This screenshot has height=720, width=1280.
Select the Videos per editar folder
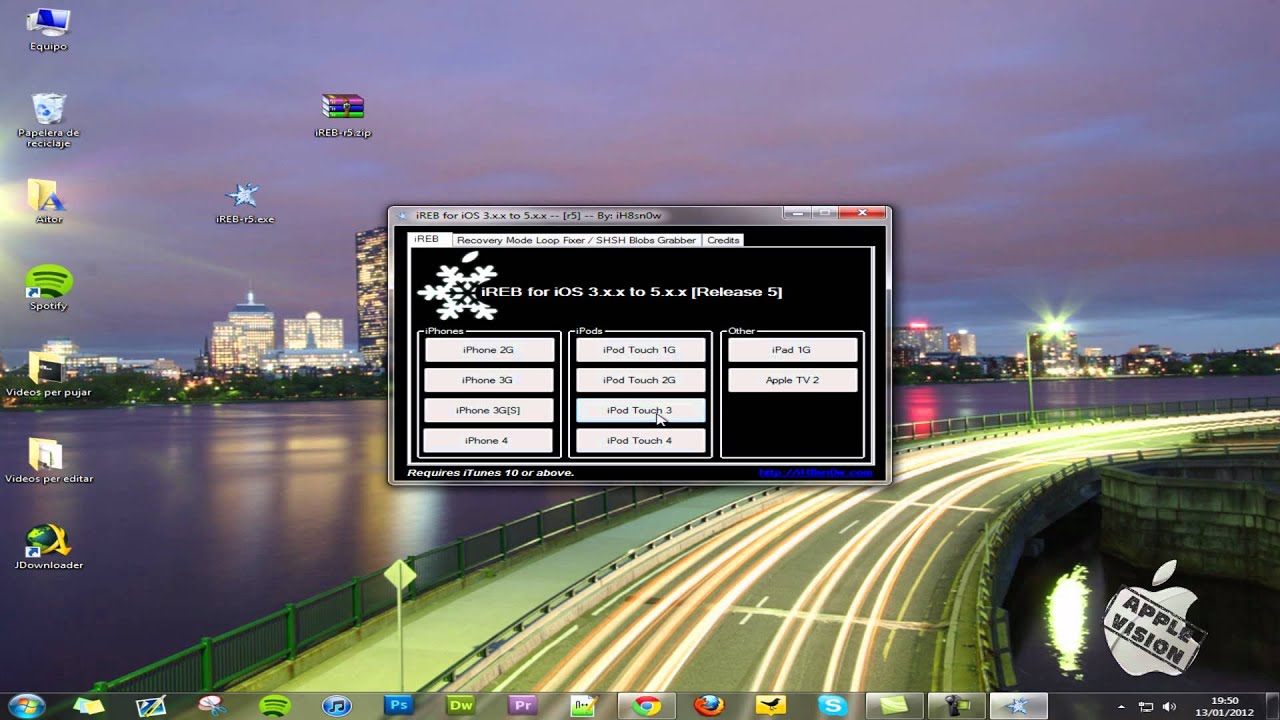pos(48,461)
